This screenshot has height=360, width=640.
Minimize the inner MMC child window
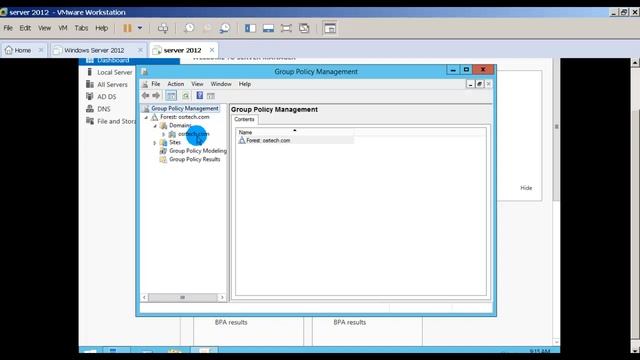point(470,84)
